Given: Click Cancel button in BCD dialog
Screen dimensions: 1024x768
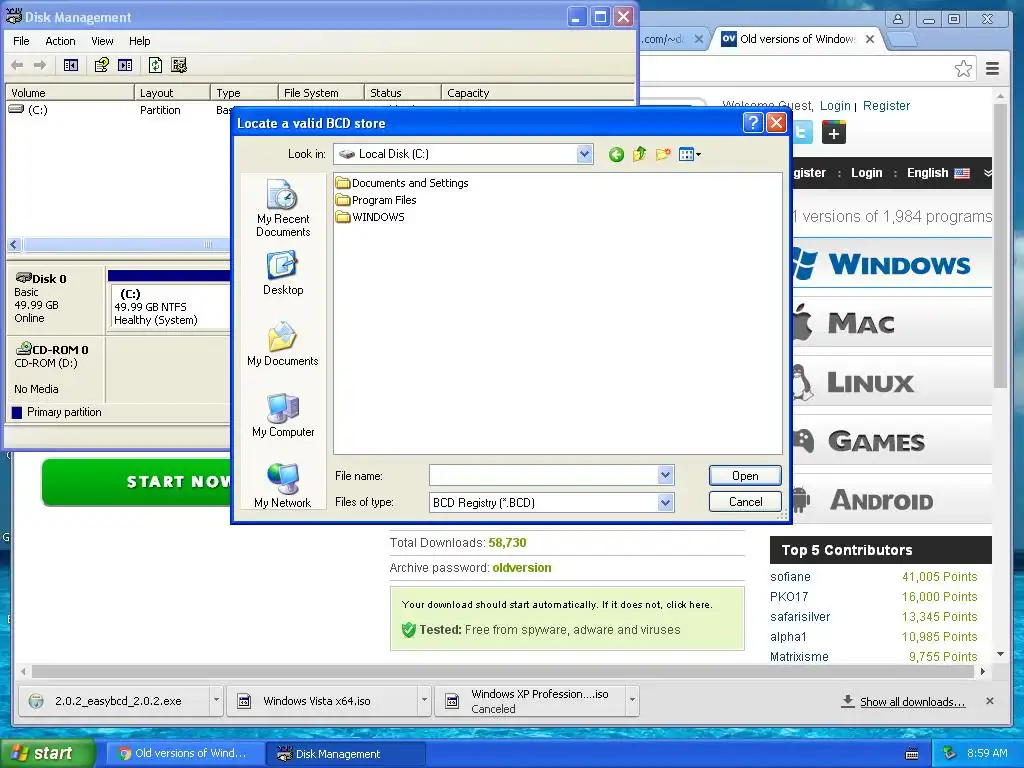Looking at the screenshot, I should pyautogui.click(x=745, y=502).
